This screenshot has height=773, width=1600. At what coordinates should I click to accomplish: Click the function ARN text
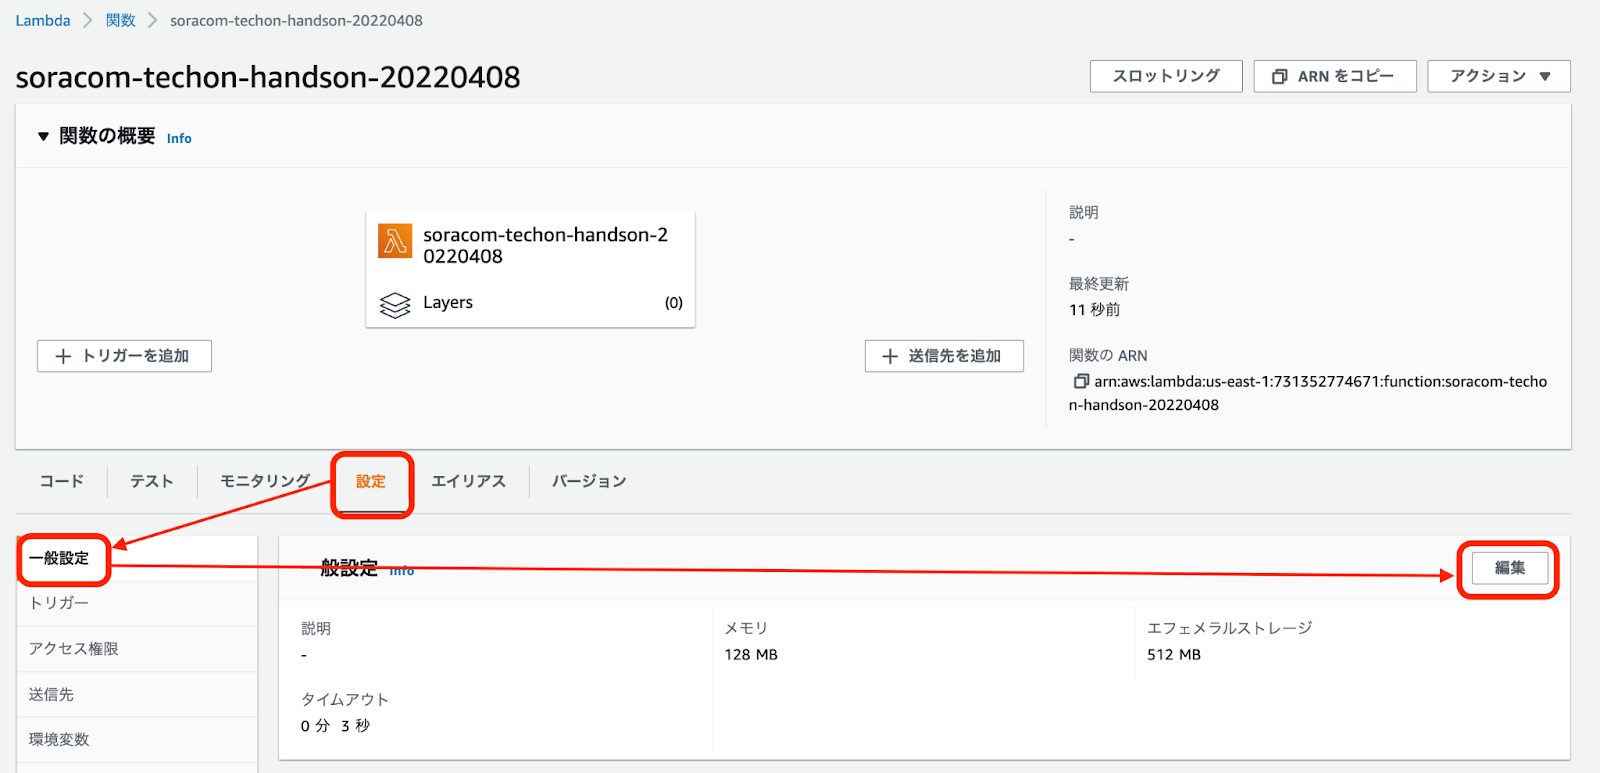(x=1308, y=393)
